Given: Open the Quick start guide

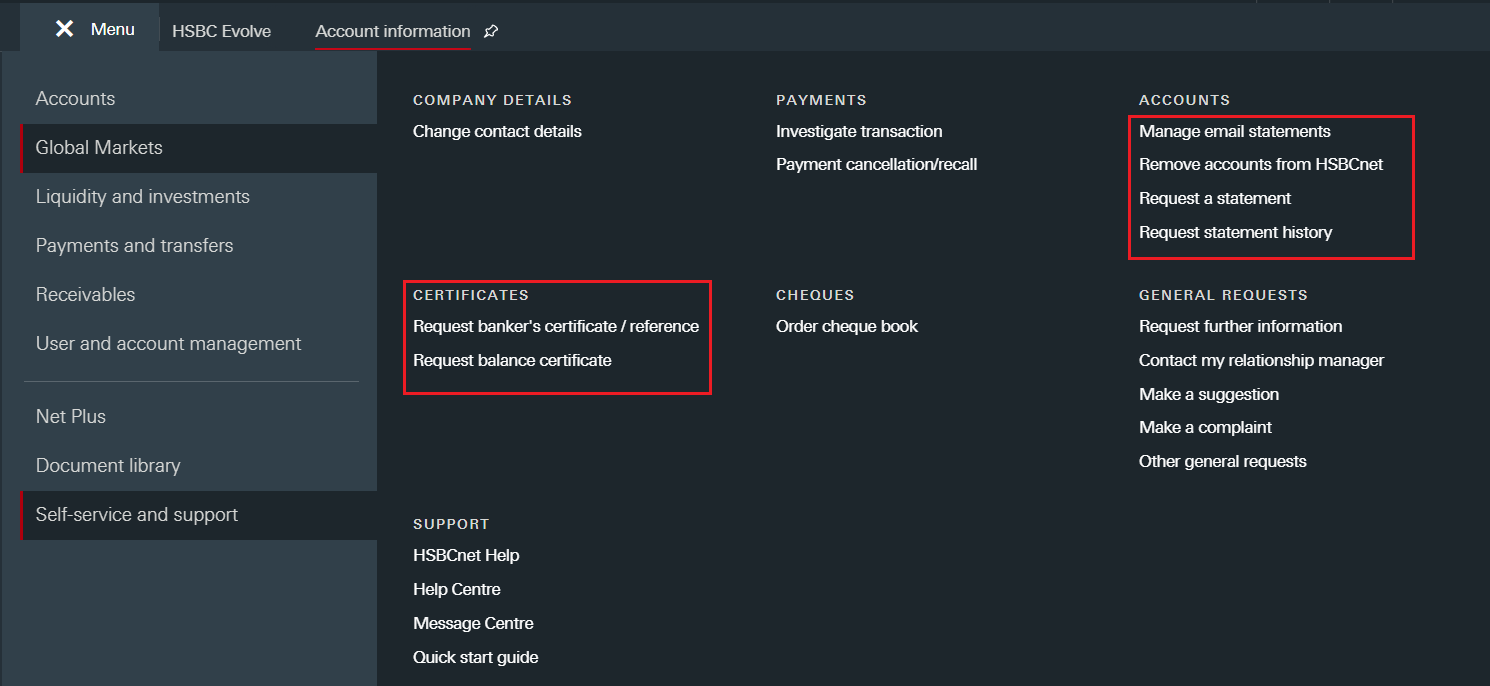Looking at the screenshot, I should click(475, 657).
